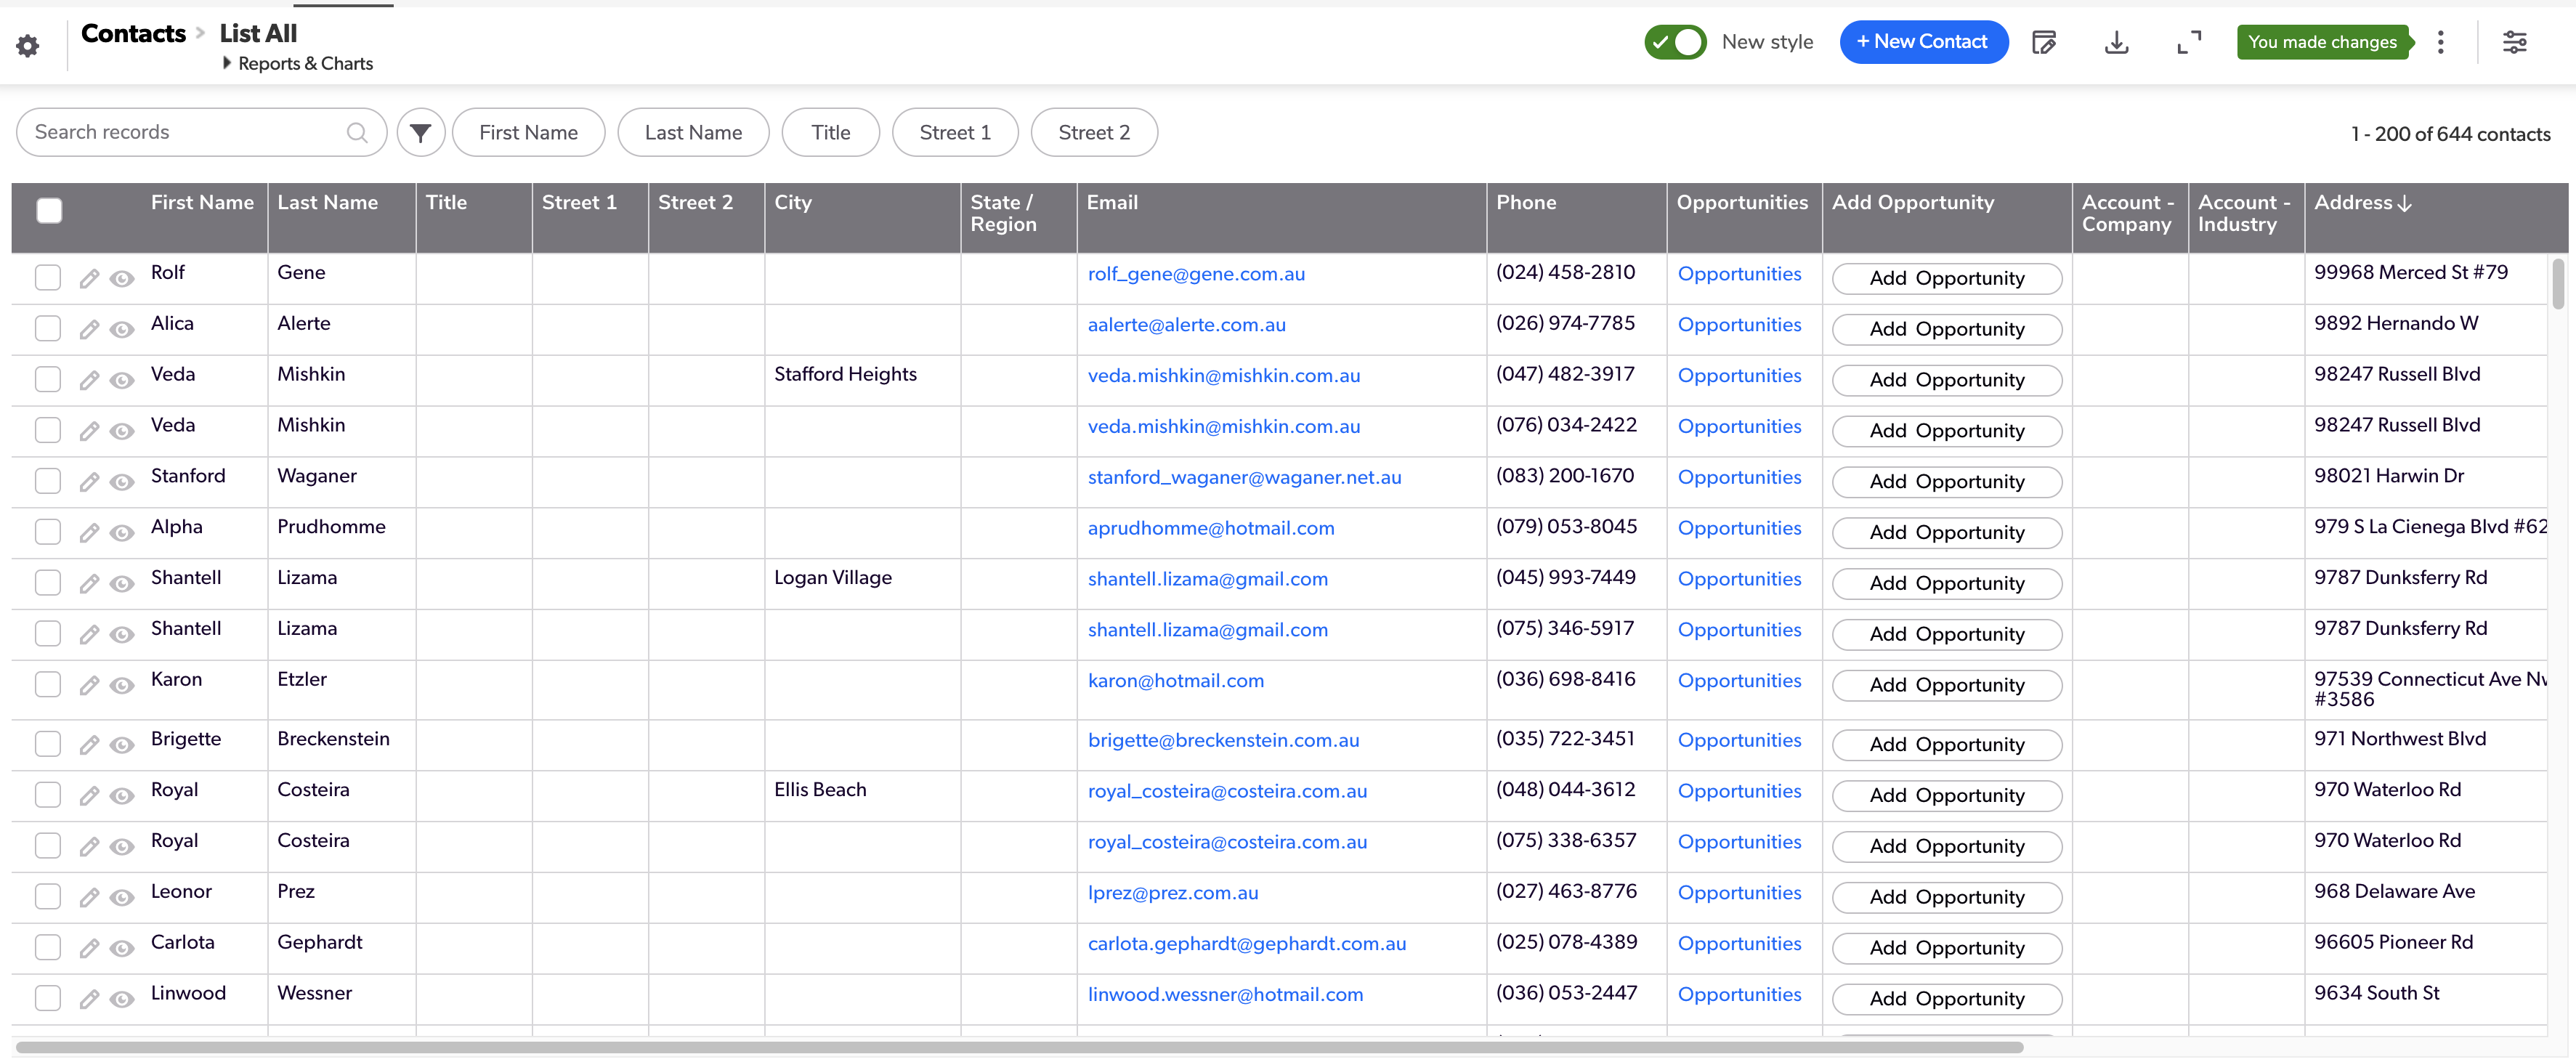Click the vertical scrollbar thumb

click(x=2558, y=284)
